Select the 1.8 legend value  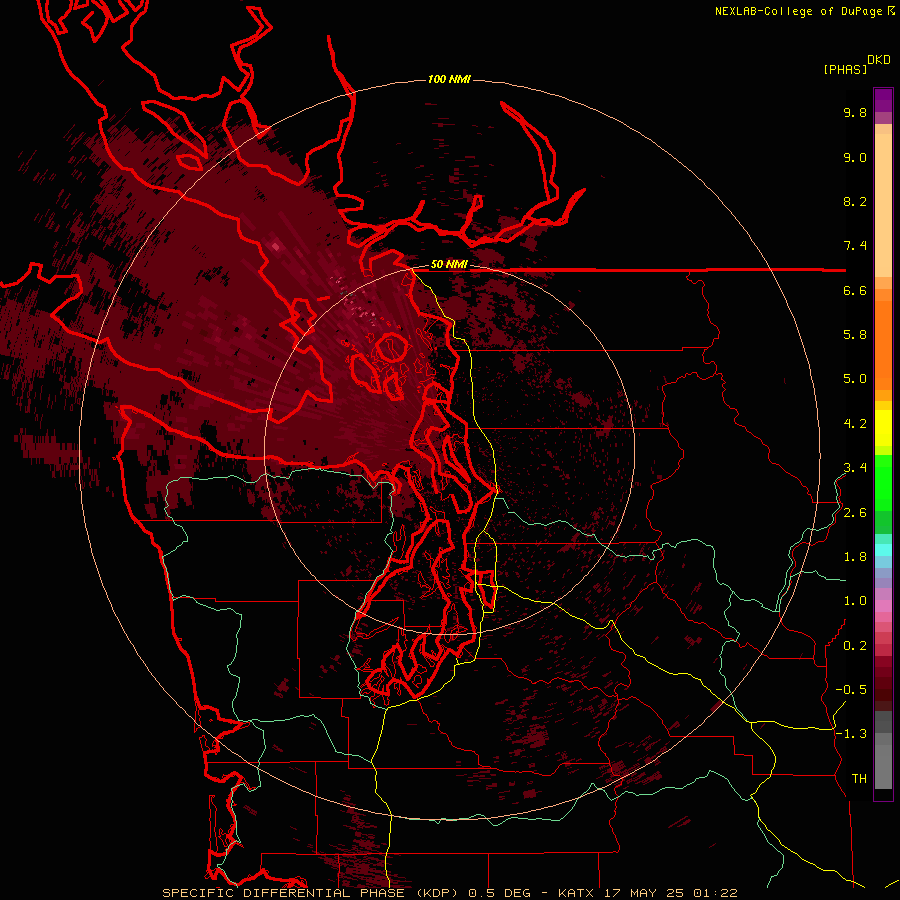[x=855, y=557]
